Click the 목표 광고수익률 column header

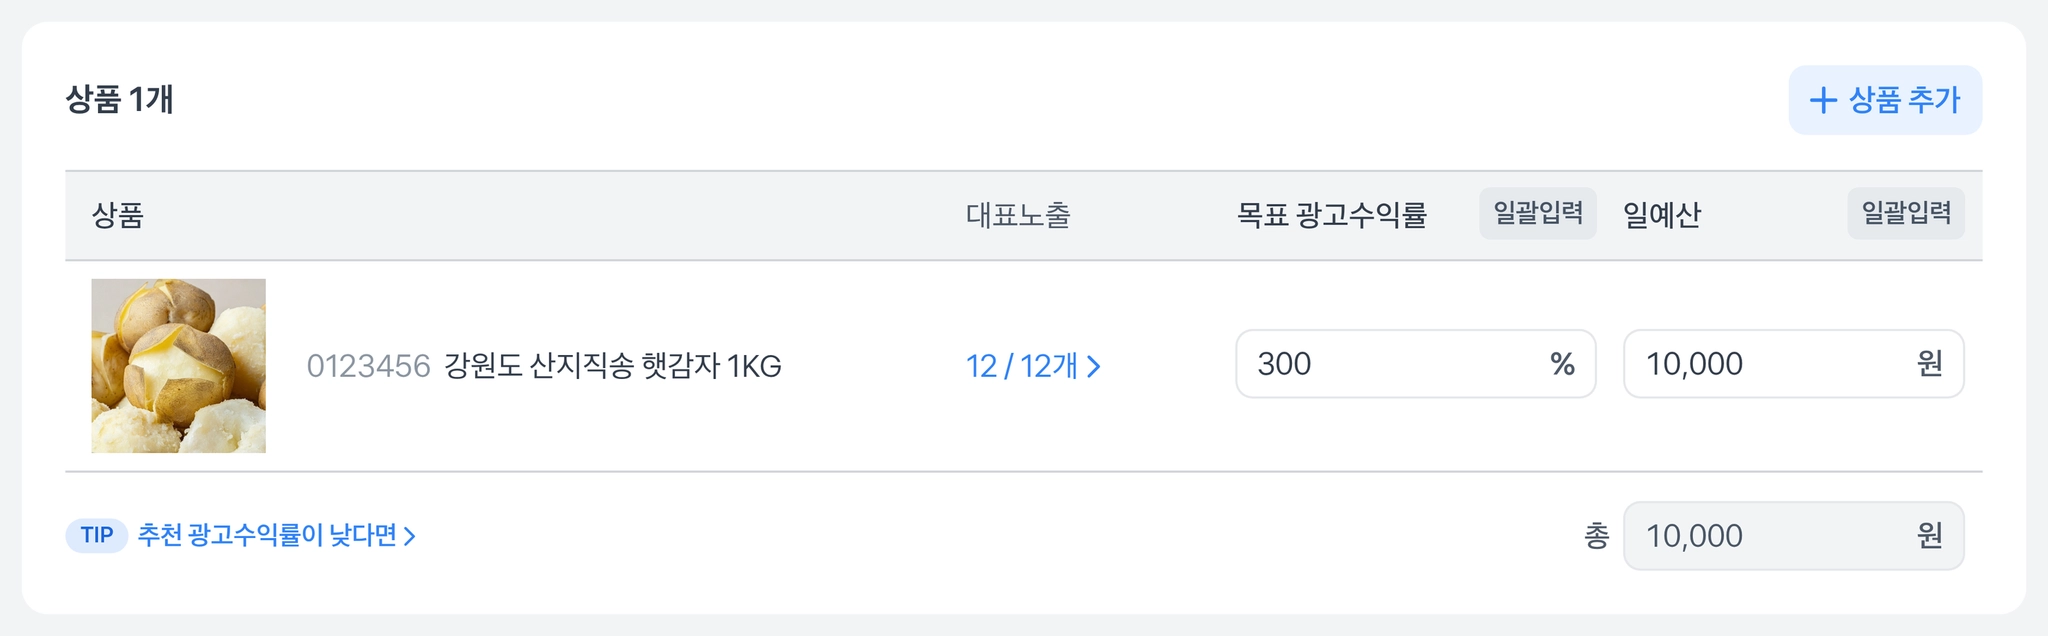click(x=1331, y=215)
